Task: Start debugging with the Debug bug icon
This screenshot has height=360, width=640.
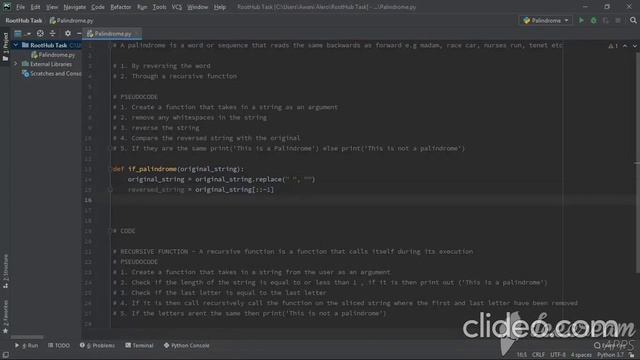Action: tap(593, 20)
